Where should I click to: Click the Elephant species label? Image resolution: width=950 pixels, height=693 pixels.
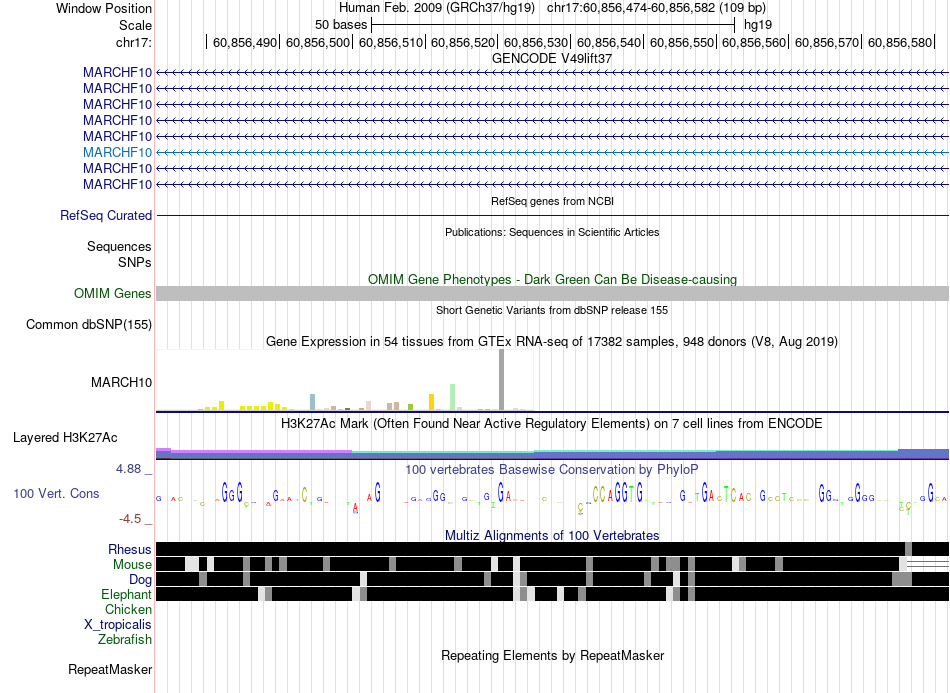click(x=126, y=595)
